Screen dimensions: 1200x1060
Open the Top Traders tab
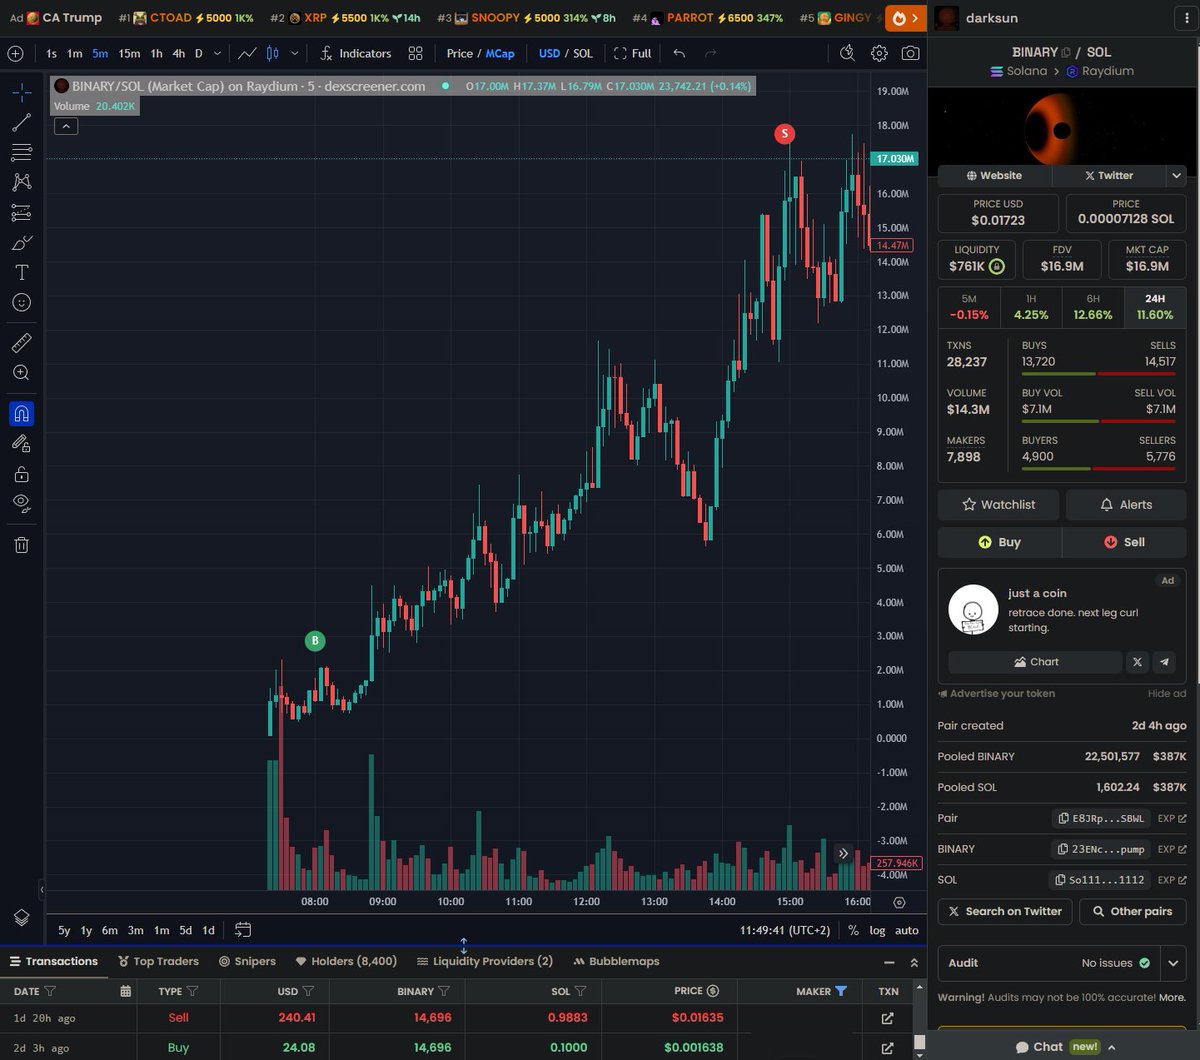158,961
